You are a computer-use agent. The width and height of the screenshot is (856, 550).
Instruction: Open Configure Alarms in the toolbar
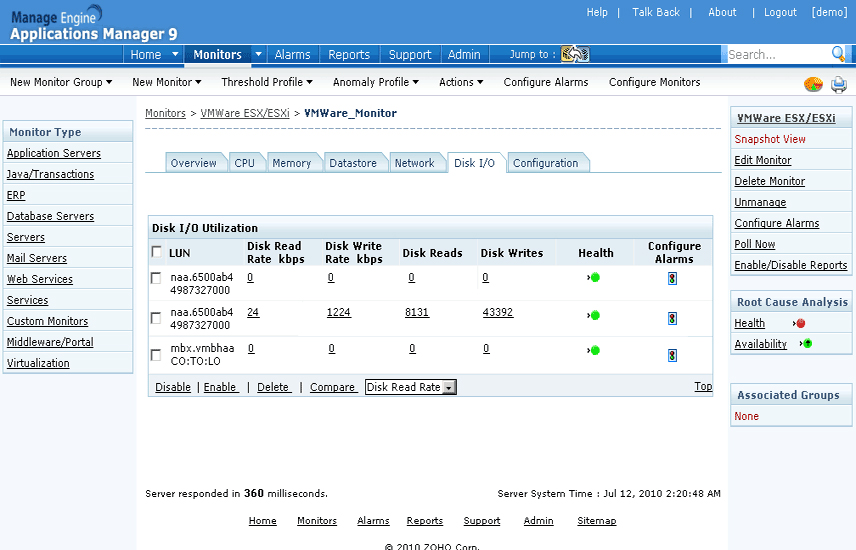546,82
